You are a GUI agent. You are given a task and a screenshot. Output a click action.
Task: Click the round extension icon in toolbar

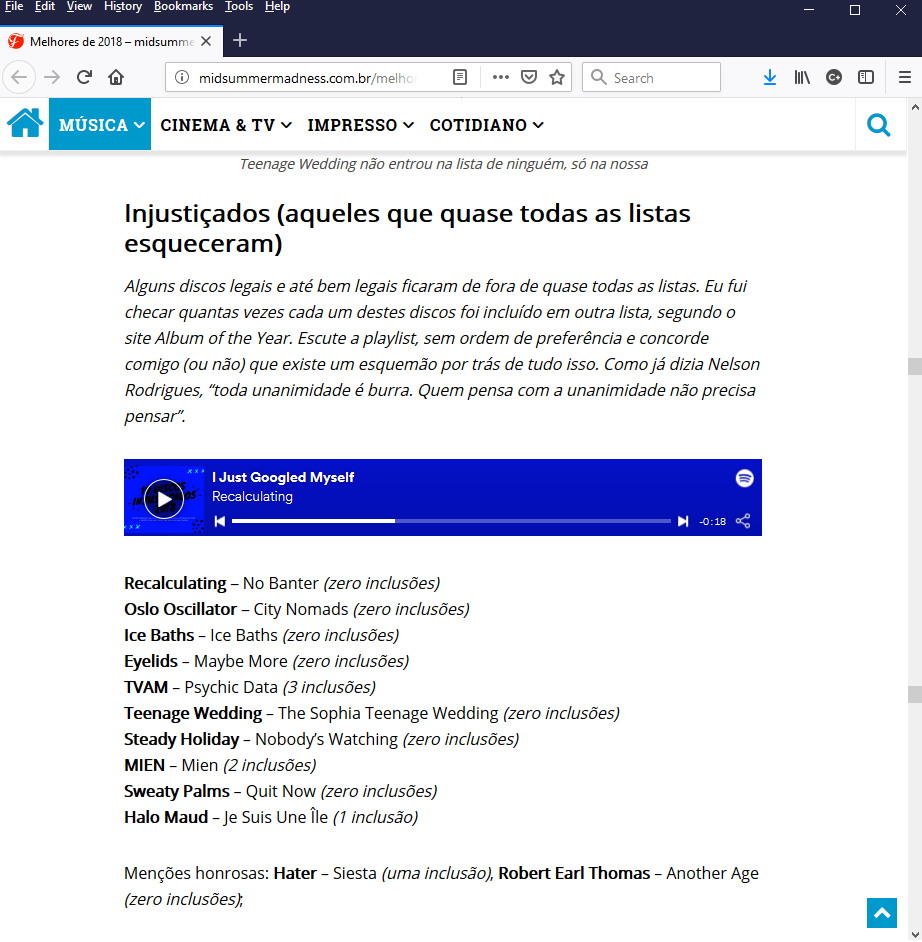point(834,77)
